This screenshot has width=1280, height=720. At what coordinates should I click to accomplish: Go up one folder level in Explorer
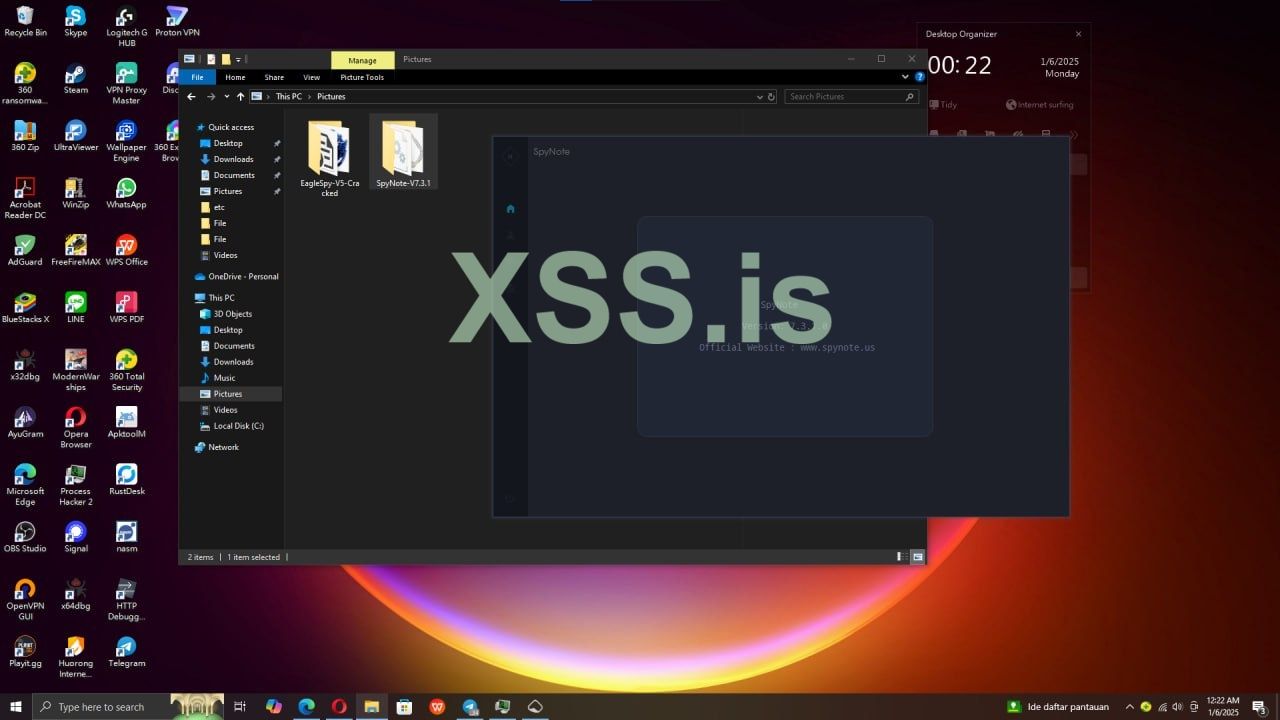(x=240, y=97)
